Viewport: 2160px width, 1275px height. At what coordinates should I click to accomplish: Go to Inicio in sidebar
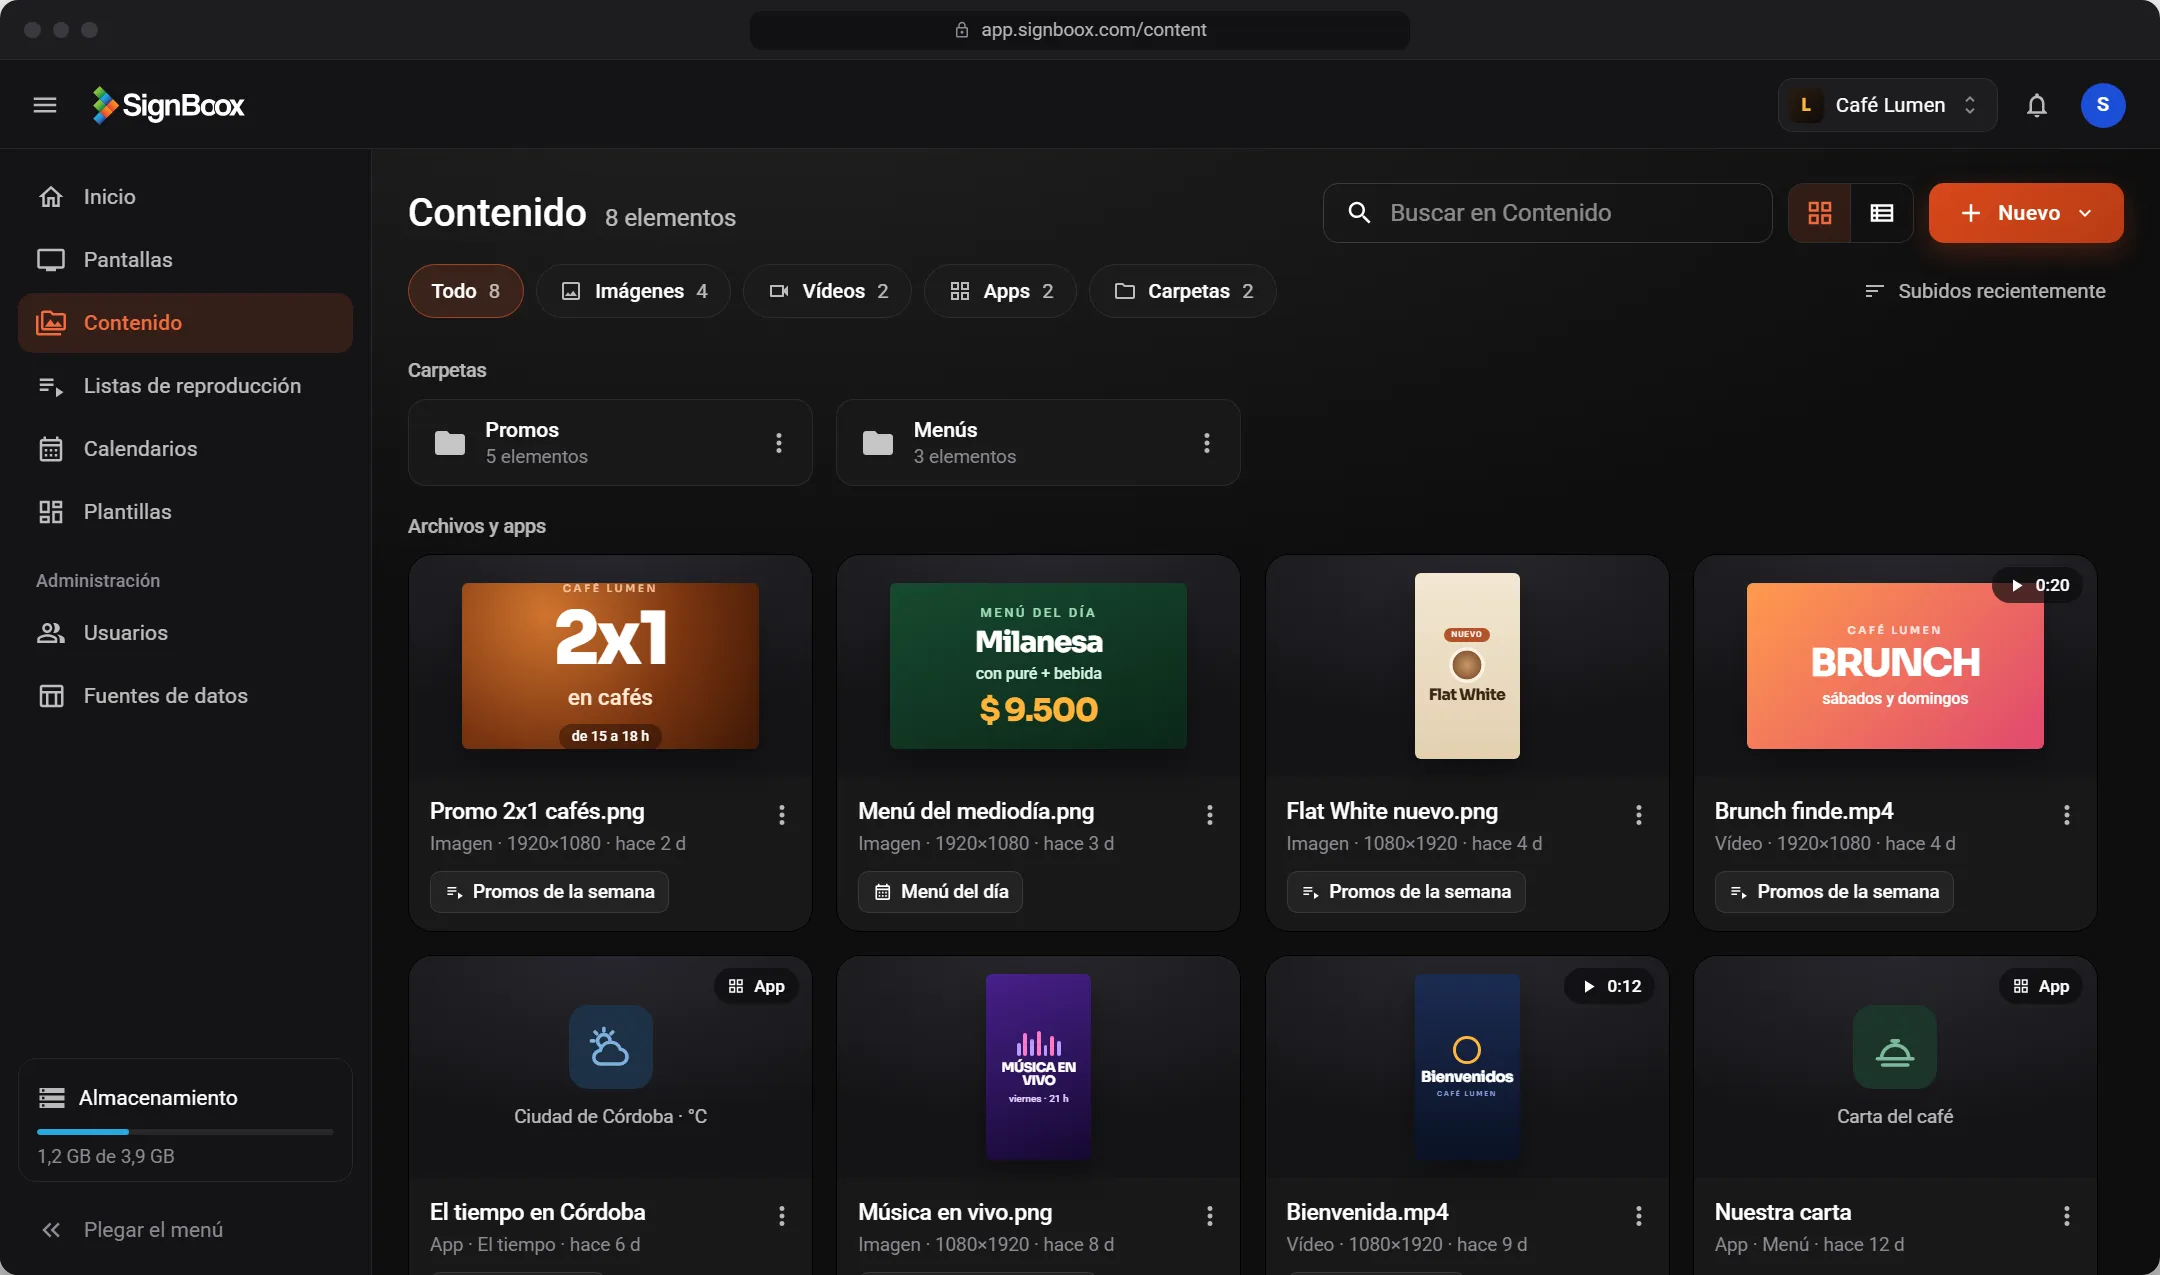click(x=185, y=197)
